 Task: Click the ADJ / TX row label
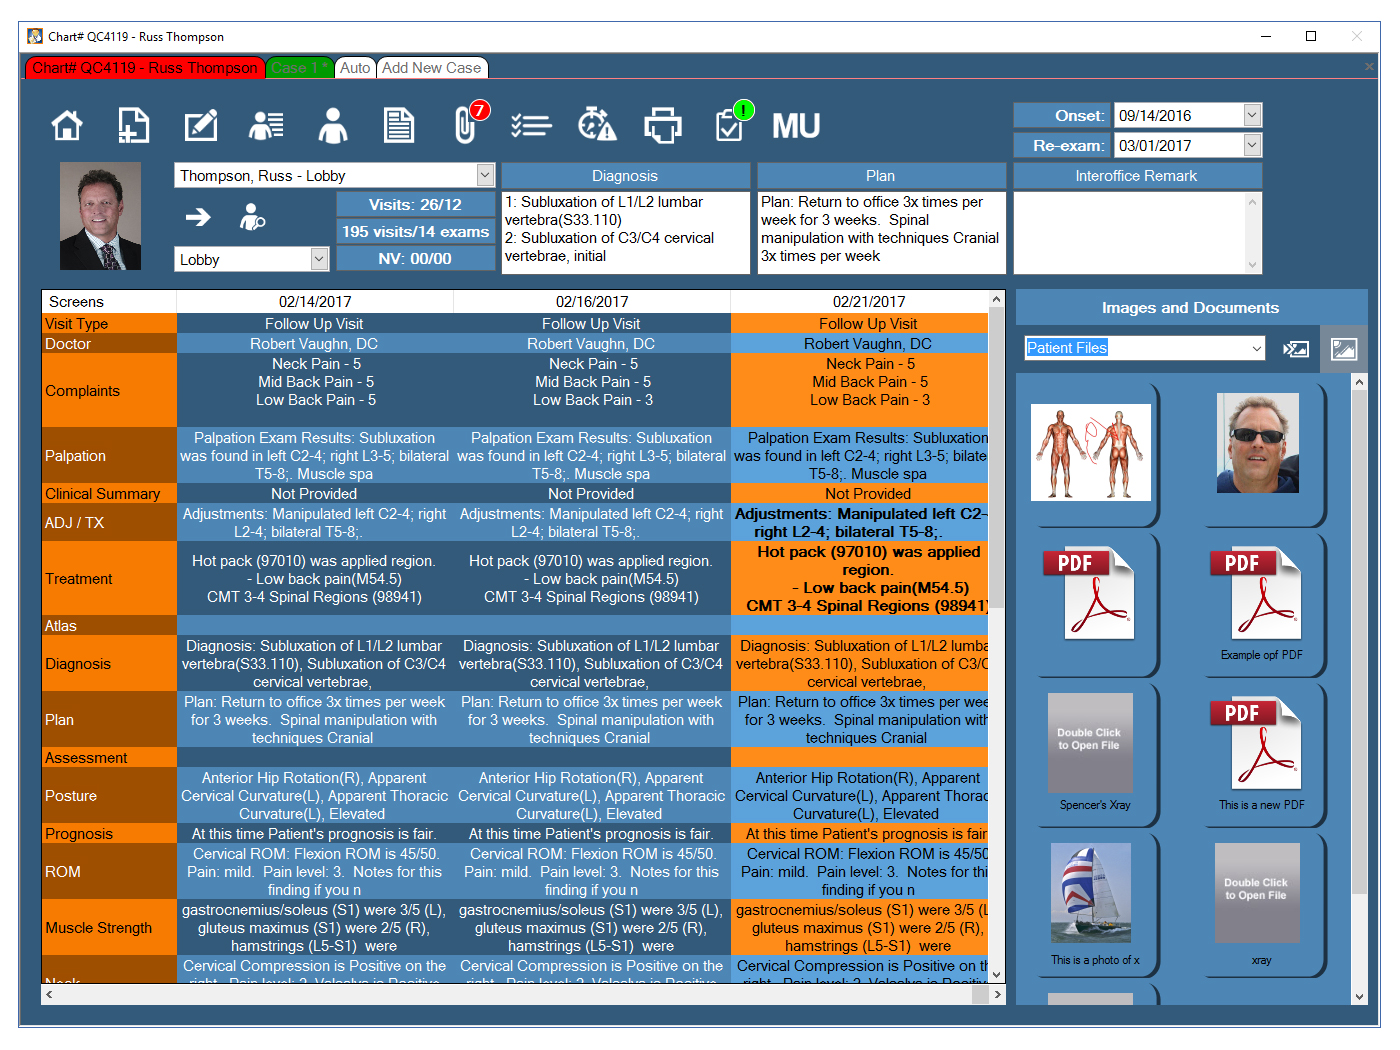pyautogui.click(x=109, y=523)
